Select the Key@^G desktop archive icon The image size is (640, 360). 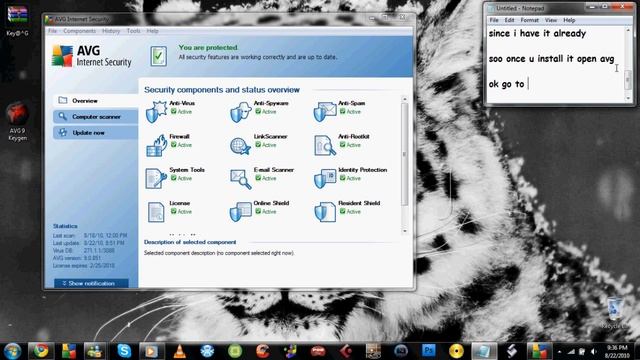pyautogui.click(x=18, y=20)
